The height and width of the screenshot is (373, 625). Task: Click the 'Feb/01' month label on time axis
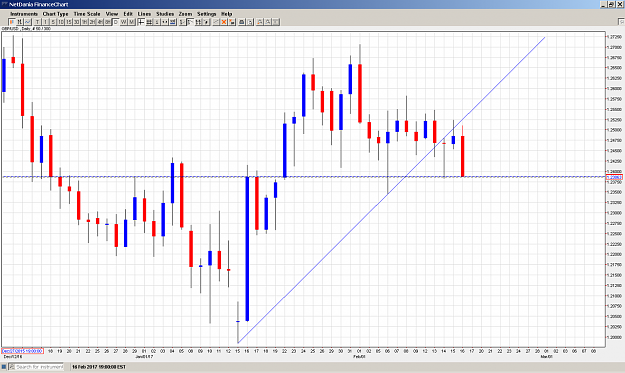pyautogui.click(x=359, y=357)
